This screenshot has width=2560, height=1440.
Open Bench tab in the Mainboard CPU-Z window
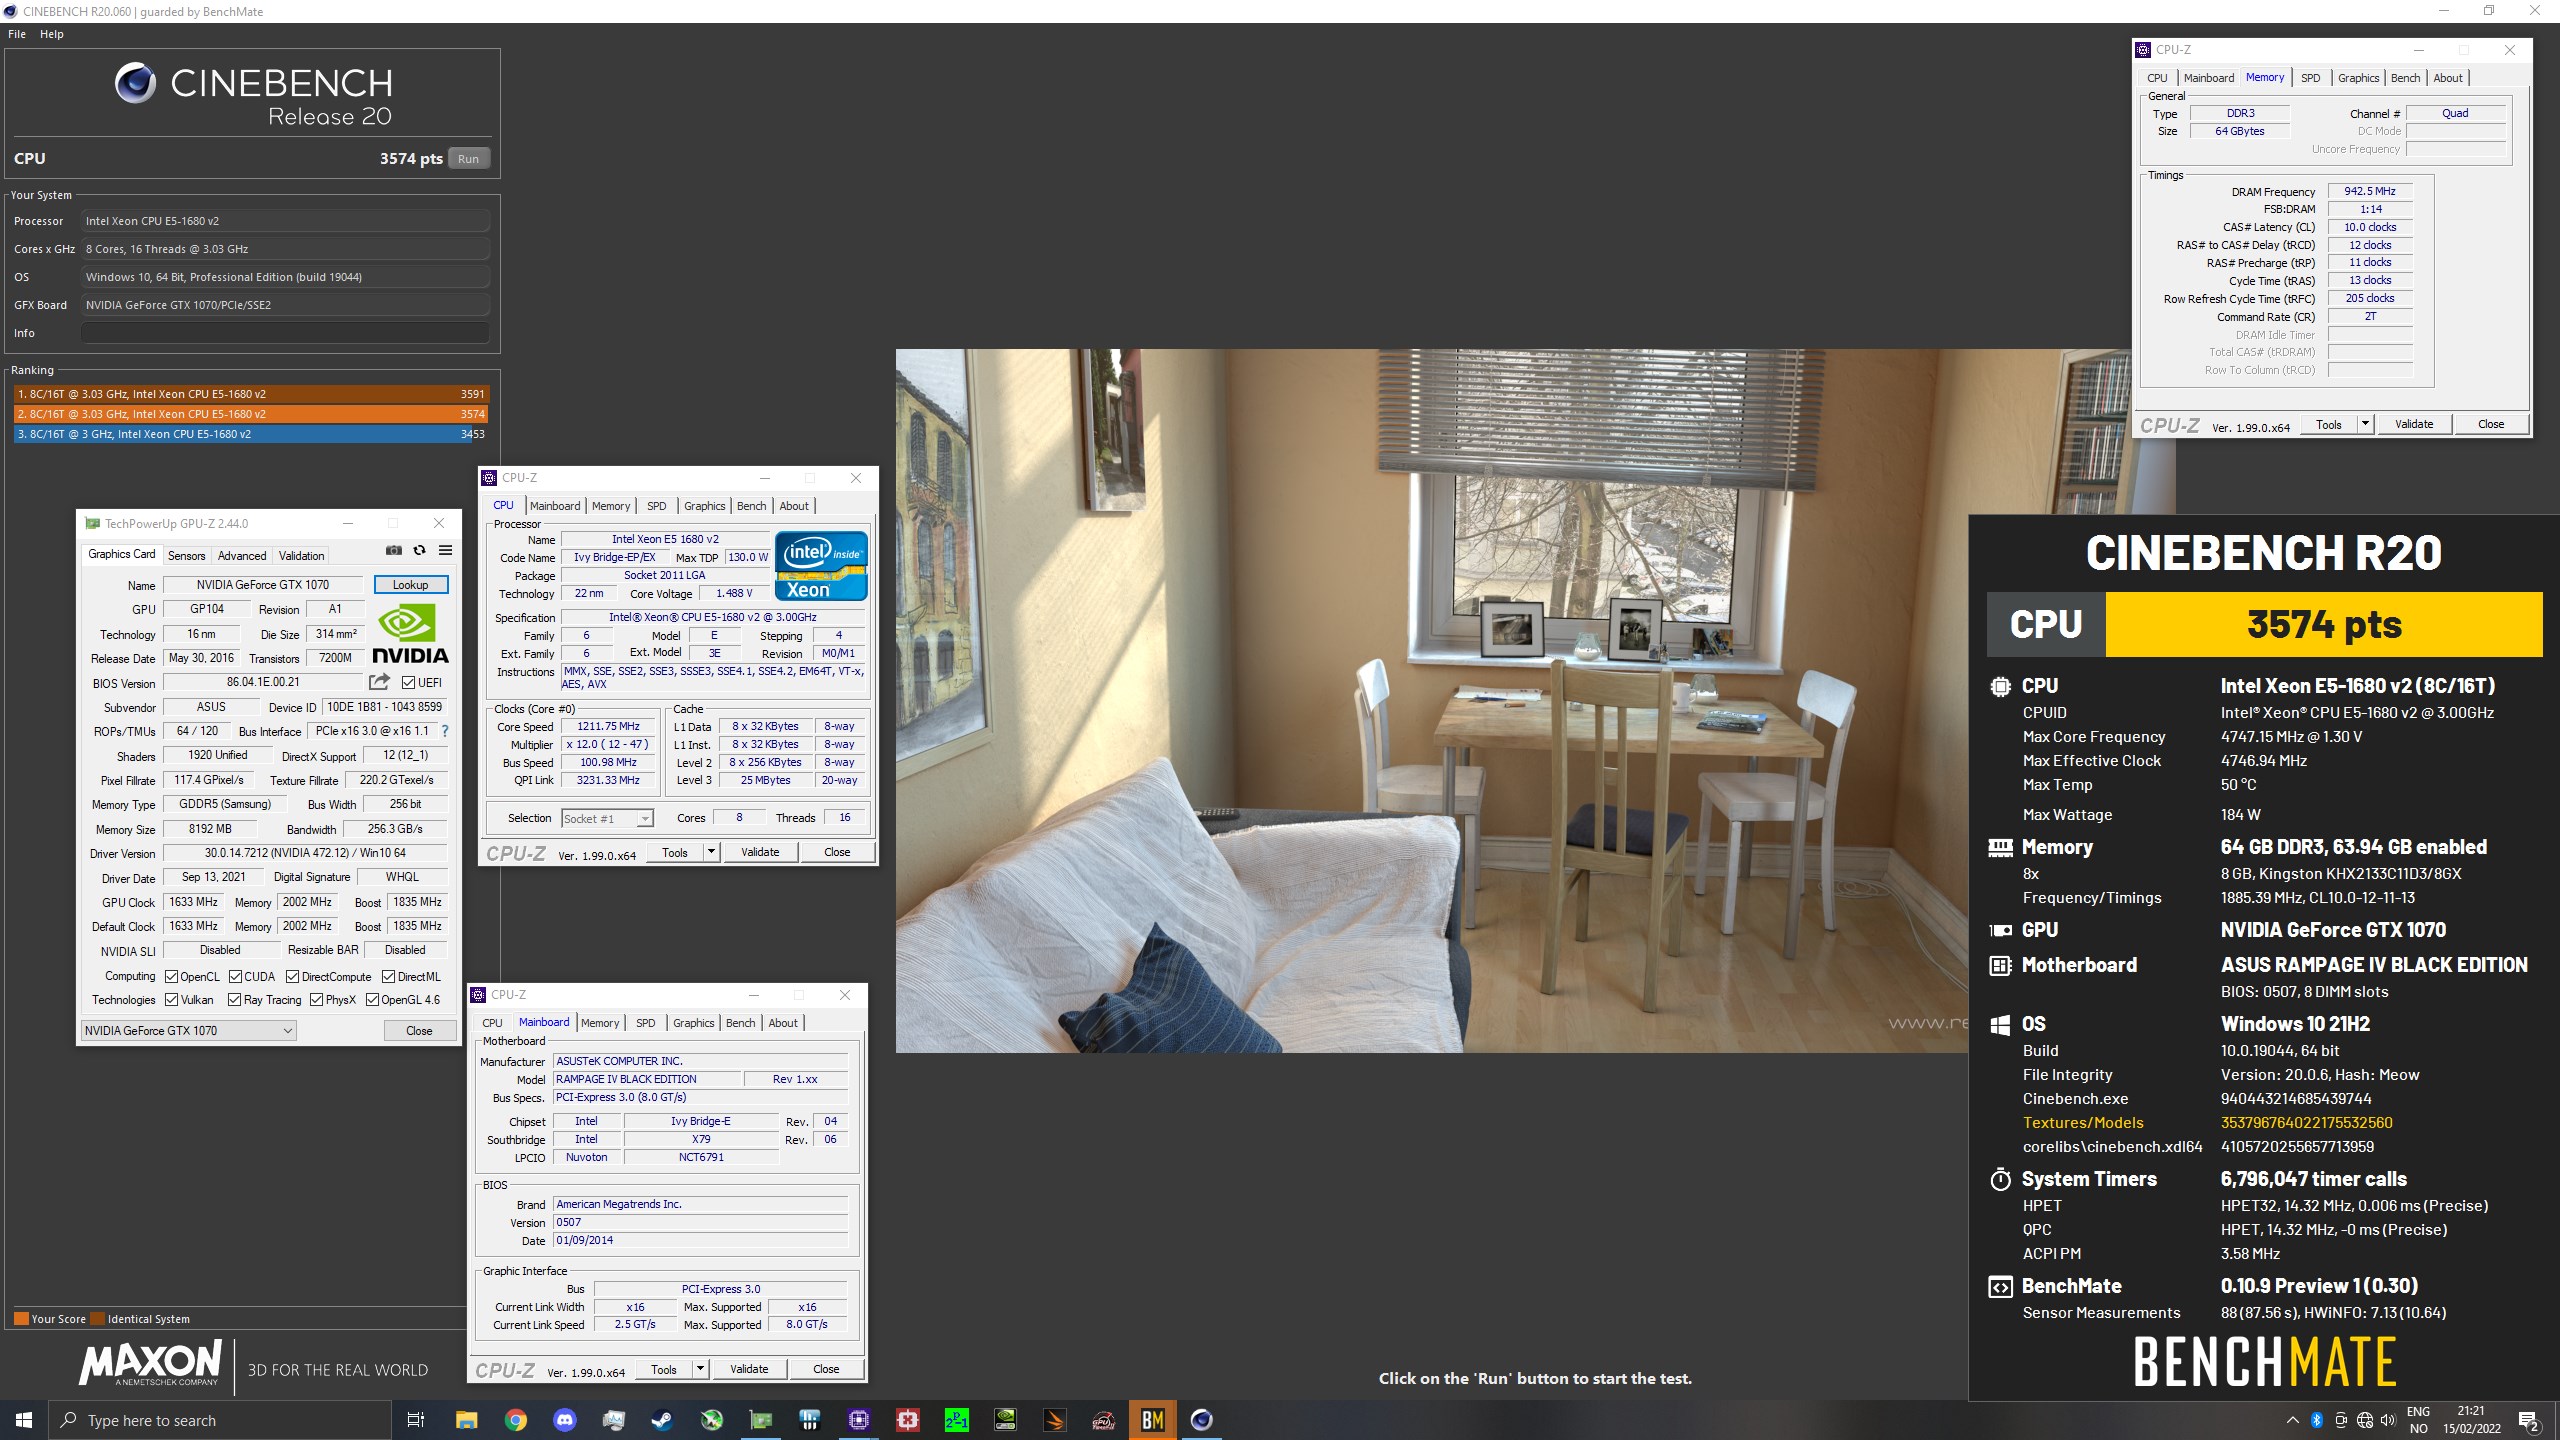pos(741,1023)
